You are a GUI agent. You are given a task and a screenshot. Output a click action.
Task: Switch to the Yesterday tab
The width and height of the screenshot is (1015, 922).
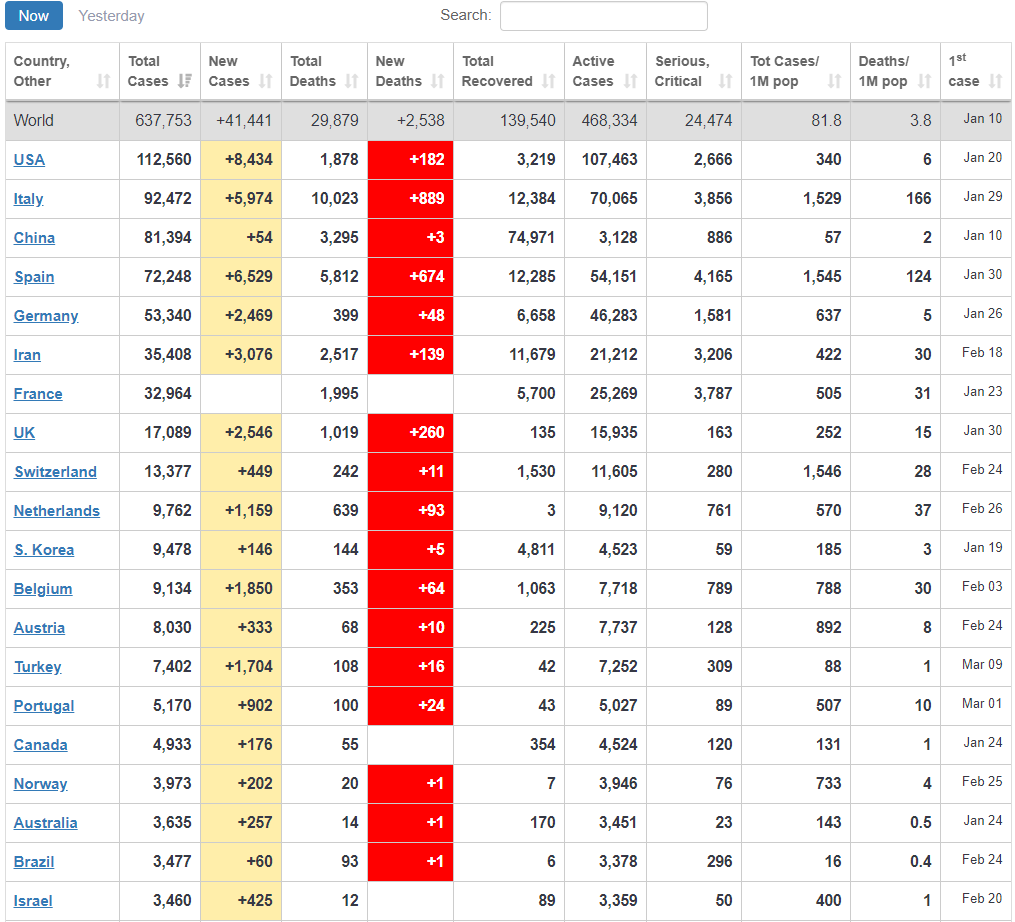[x=111, y=16]
